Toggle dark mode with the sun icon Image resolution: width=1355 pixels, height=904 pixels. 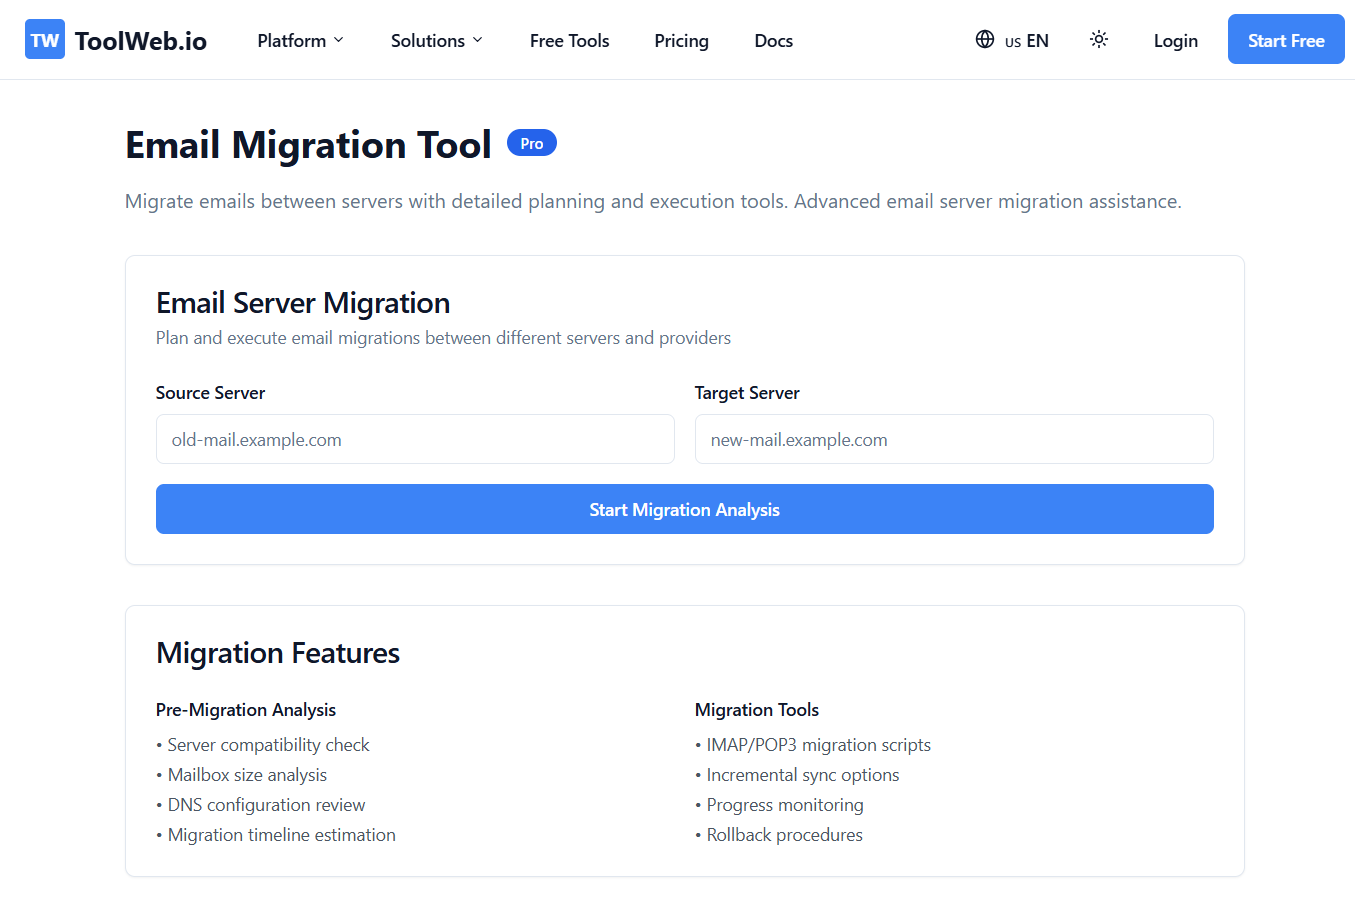click(x=1098, y=39)
